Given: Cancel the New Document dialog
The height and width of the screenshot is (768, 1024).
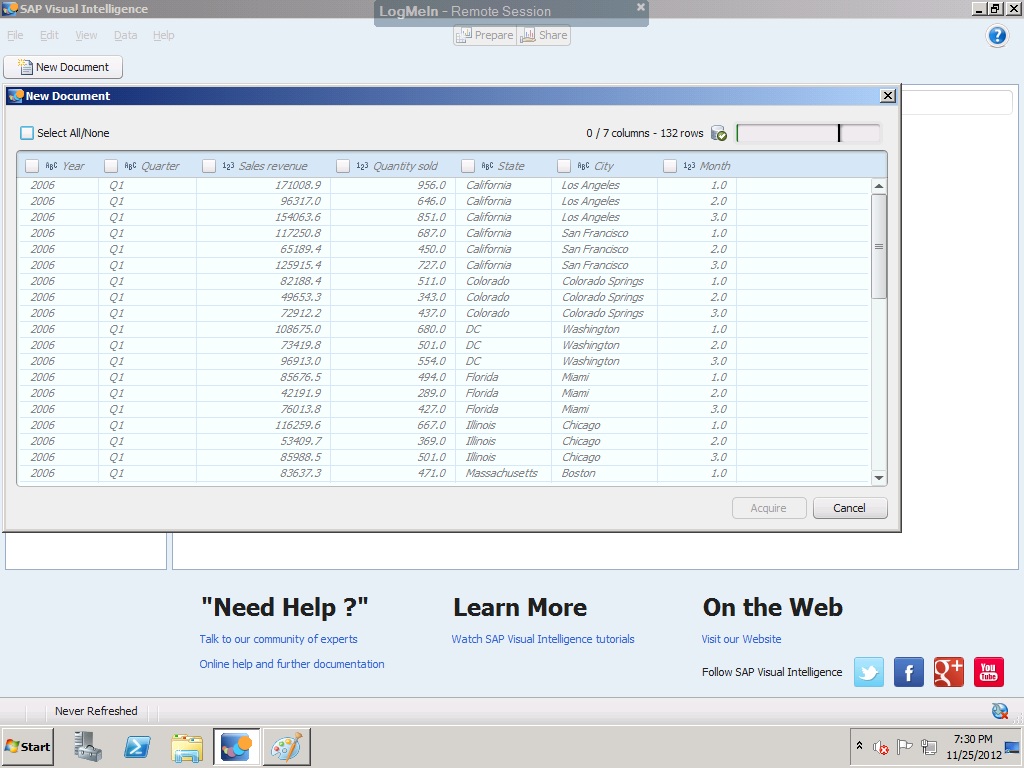Looking at the screenshot, I should [850, 508].
